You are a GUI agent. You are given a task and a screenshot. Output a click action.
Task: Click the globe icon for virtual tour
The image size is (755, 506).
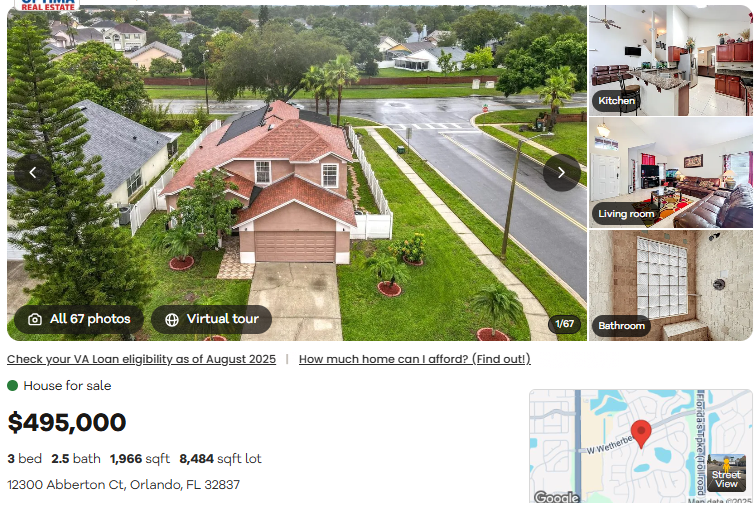[x=172, y=320]
